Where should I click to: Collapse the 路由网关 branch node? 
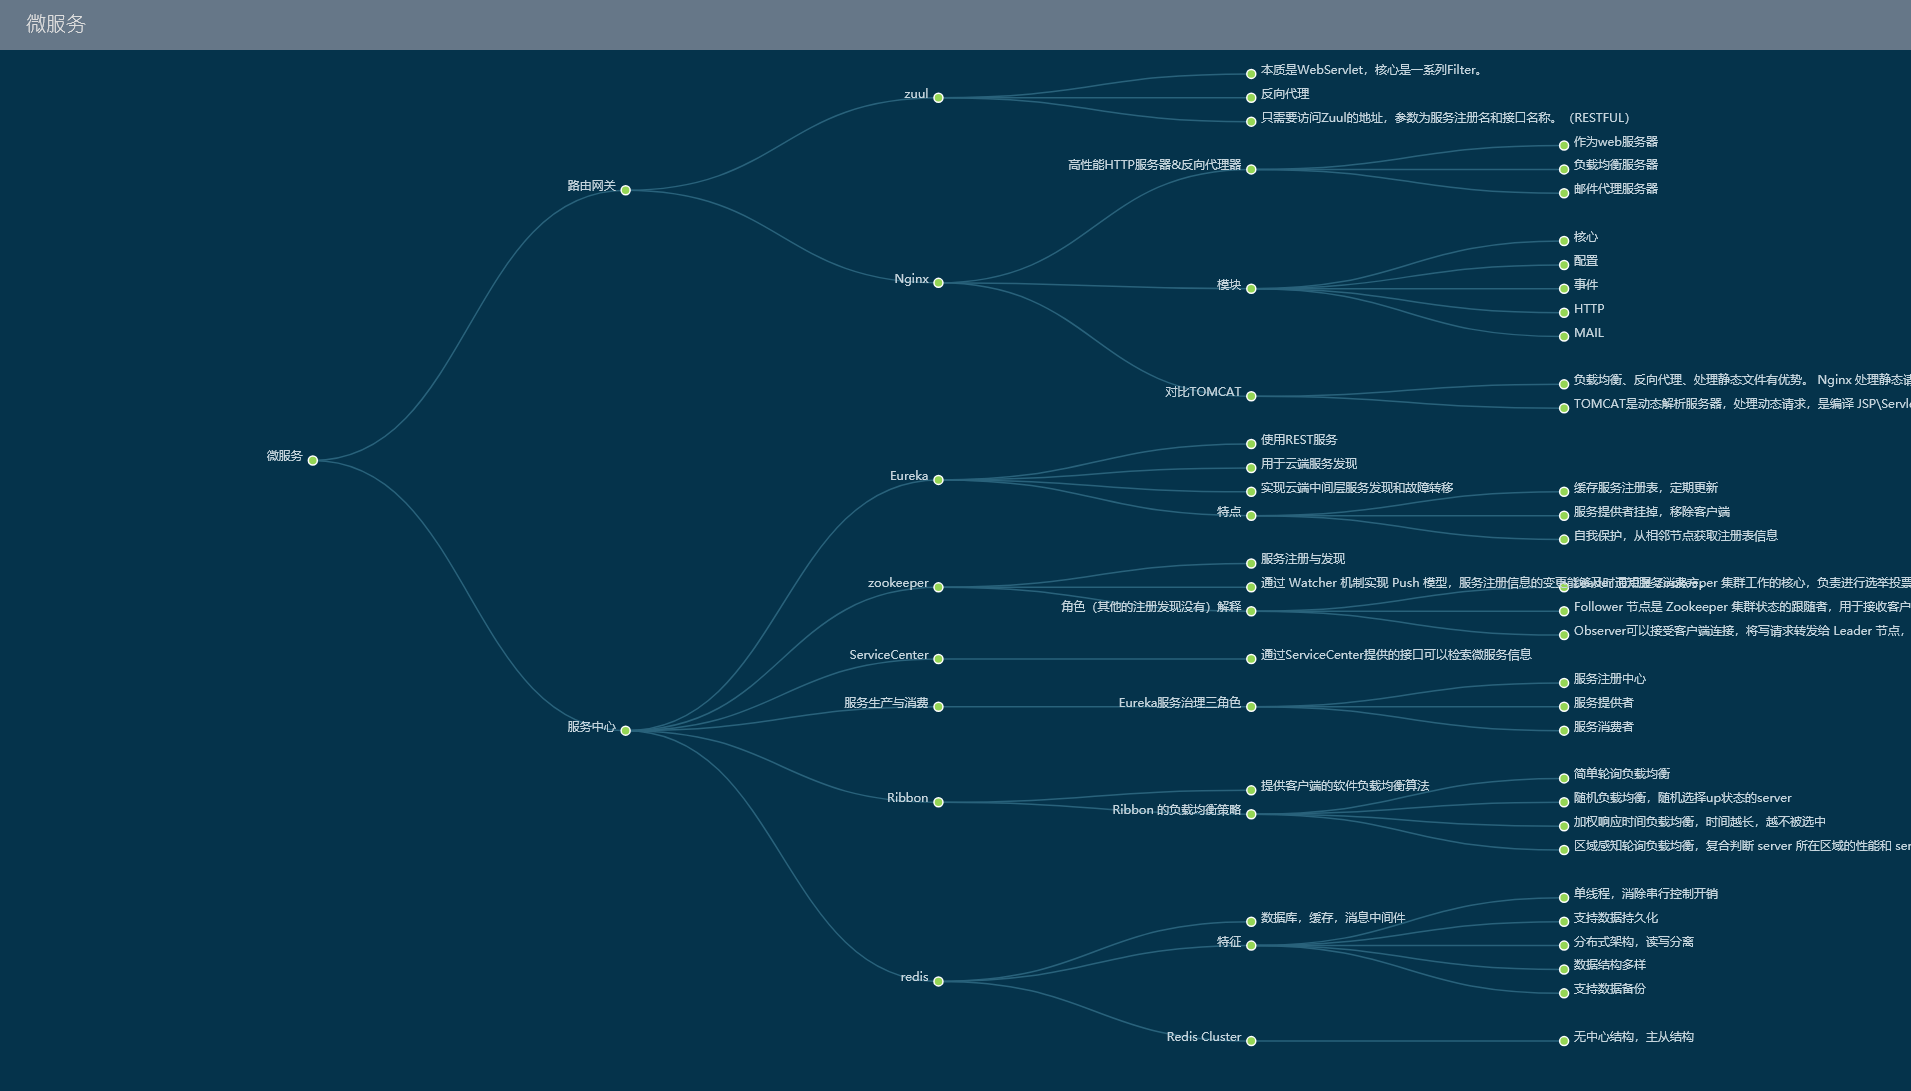point(625,190)
